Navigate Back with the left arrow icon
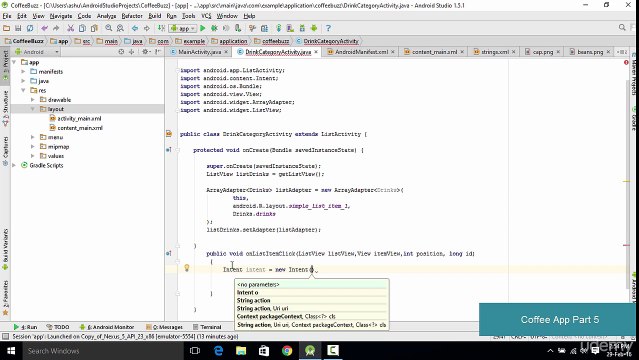Viewport: 639px width, 360px height. pyautogui.click(x=135, y=28)
